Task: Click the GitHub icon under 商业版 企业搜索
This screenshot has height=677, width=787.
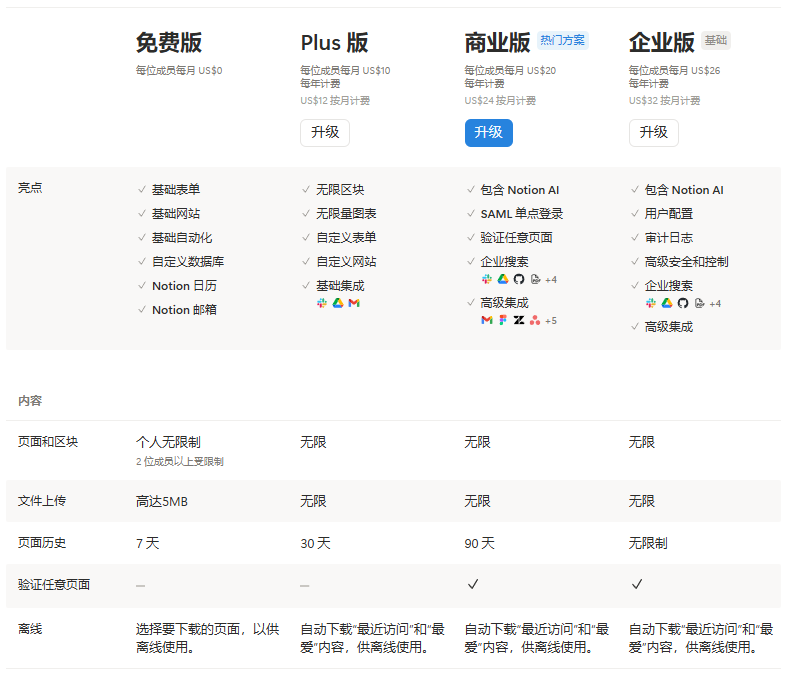Action: [518, 279]
